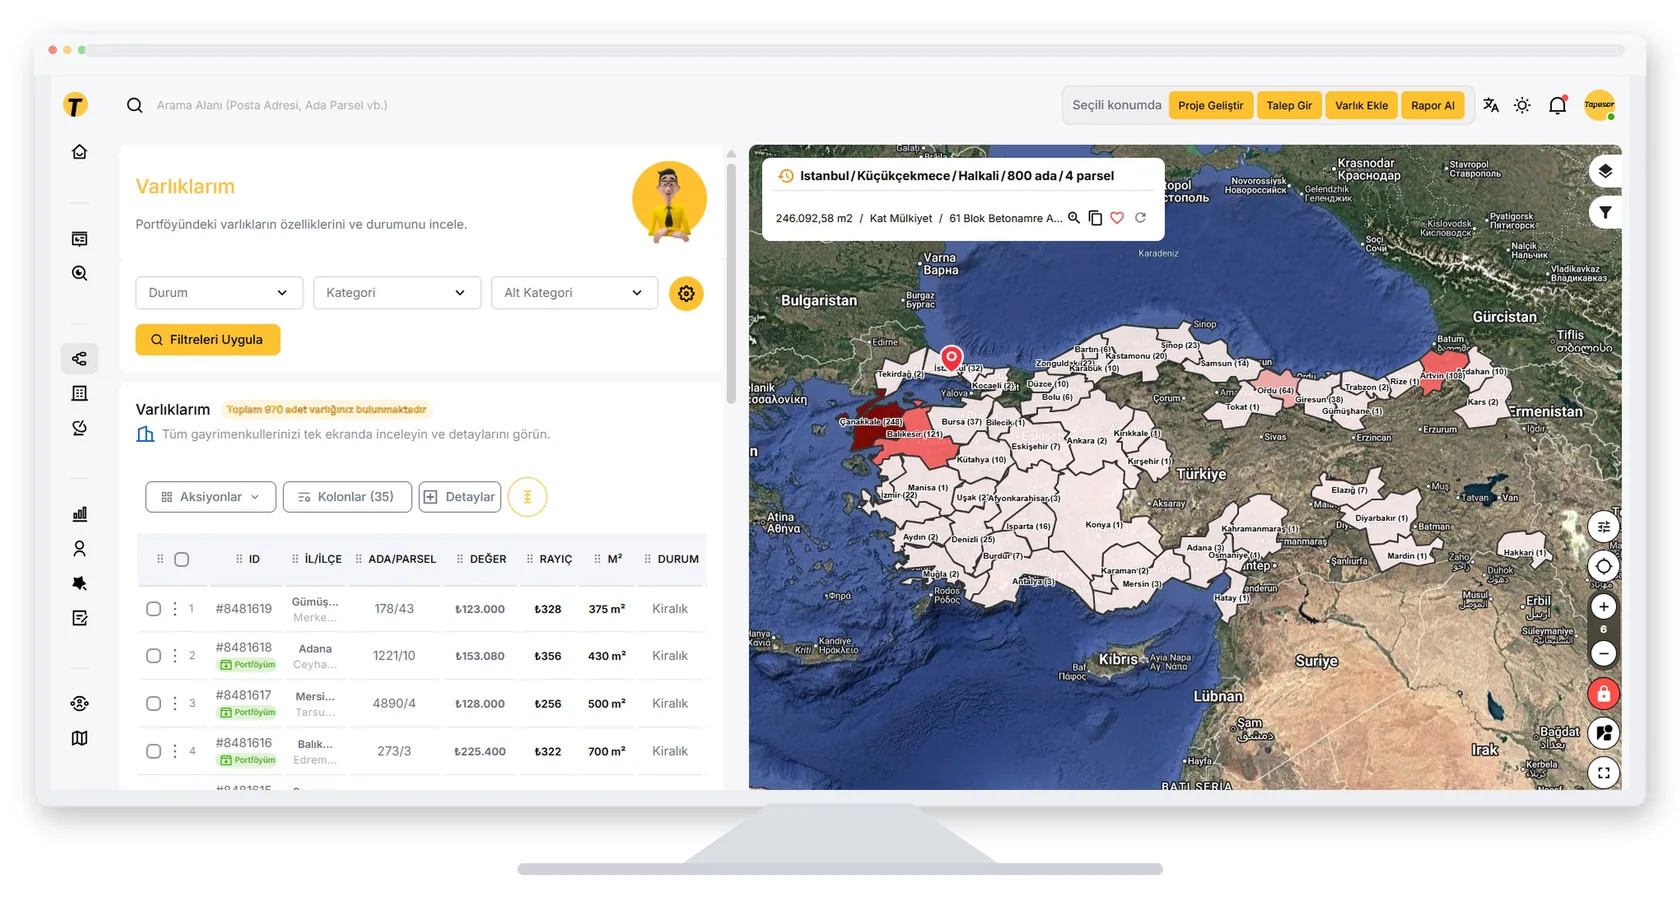The width and height of the screenshot is (1680, 914).
Task: Select the header select-all checkbox
Action: [x=182, y=560]
